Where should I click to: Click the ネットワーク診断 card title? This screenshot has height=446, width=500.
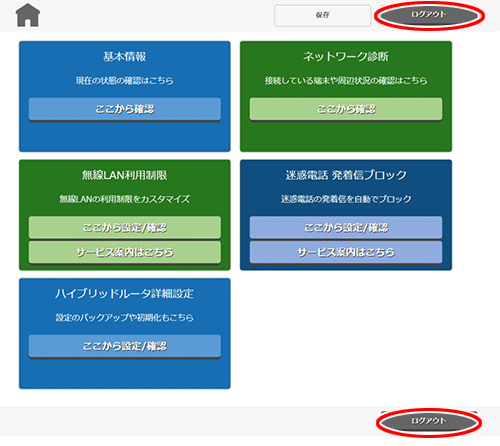point(346,57)
